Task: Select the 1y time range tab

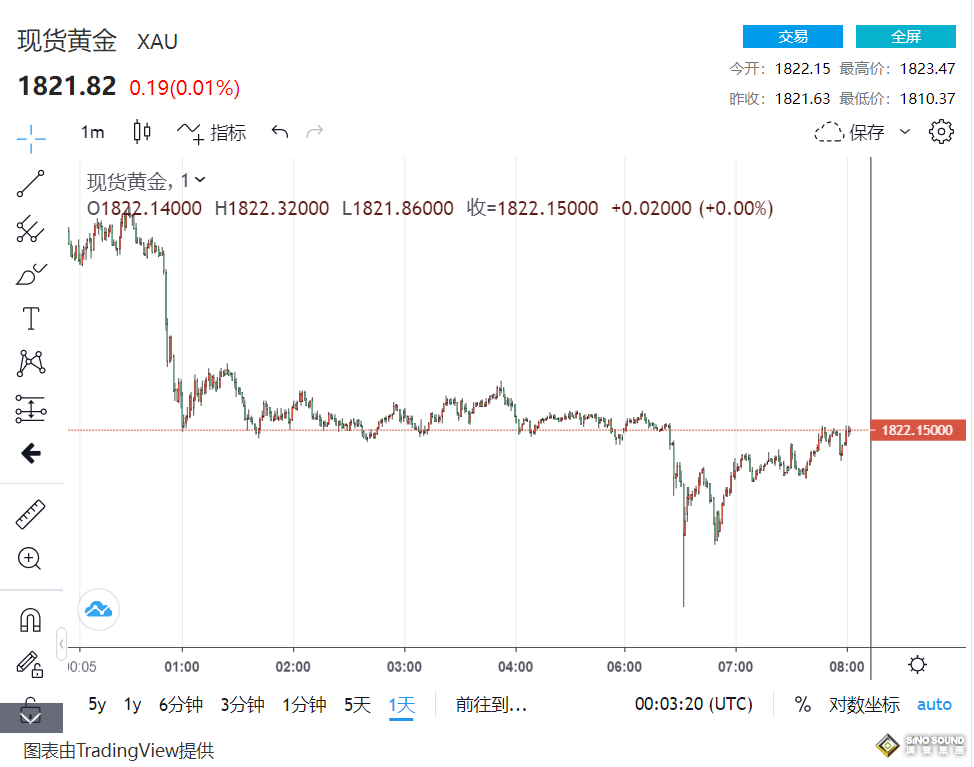Action: pyautogui.click(x=132, y=704)
